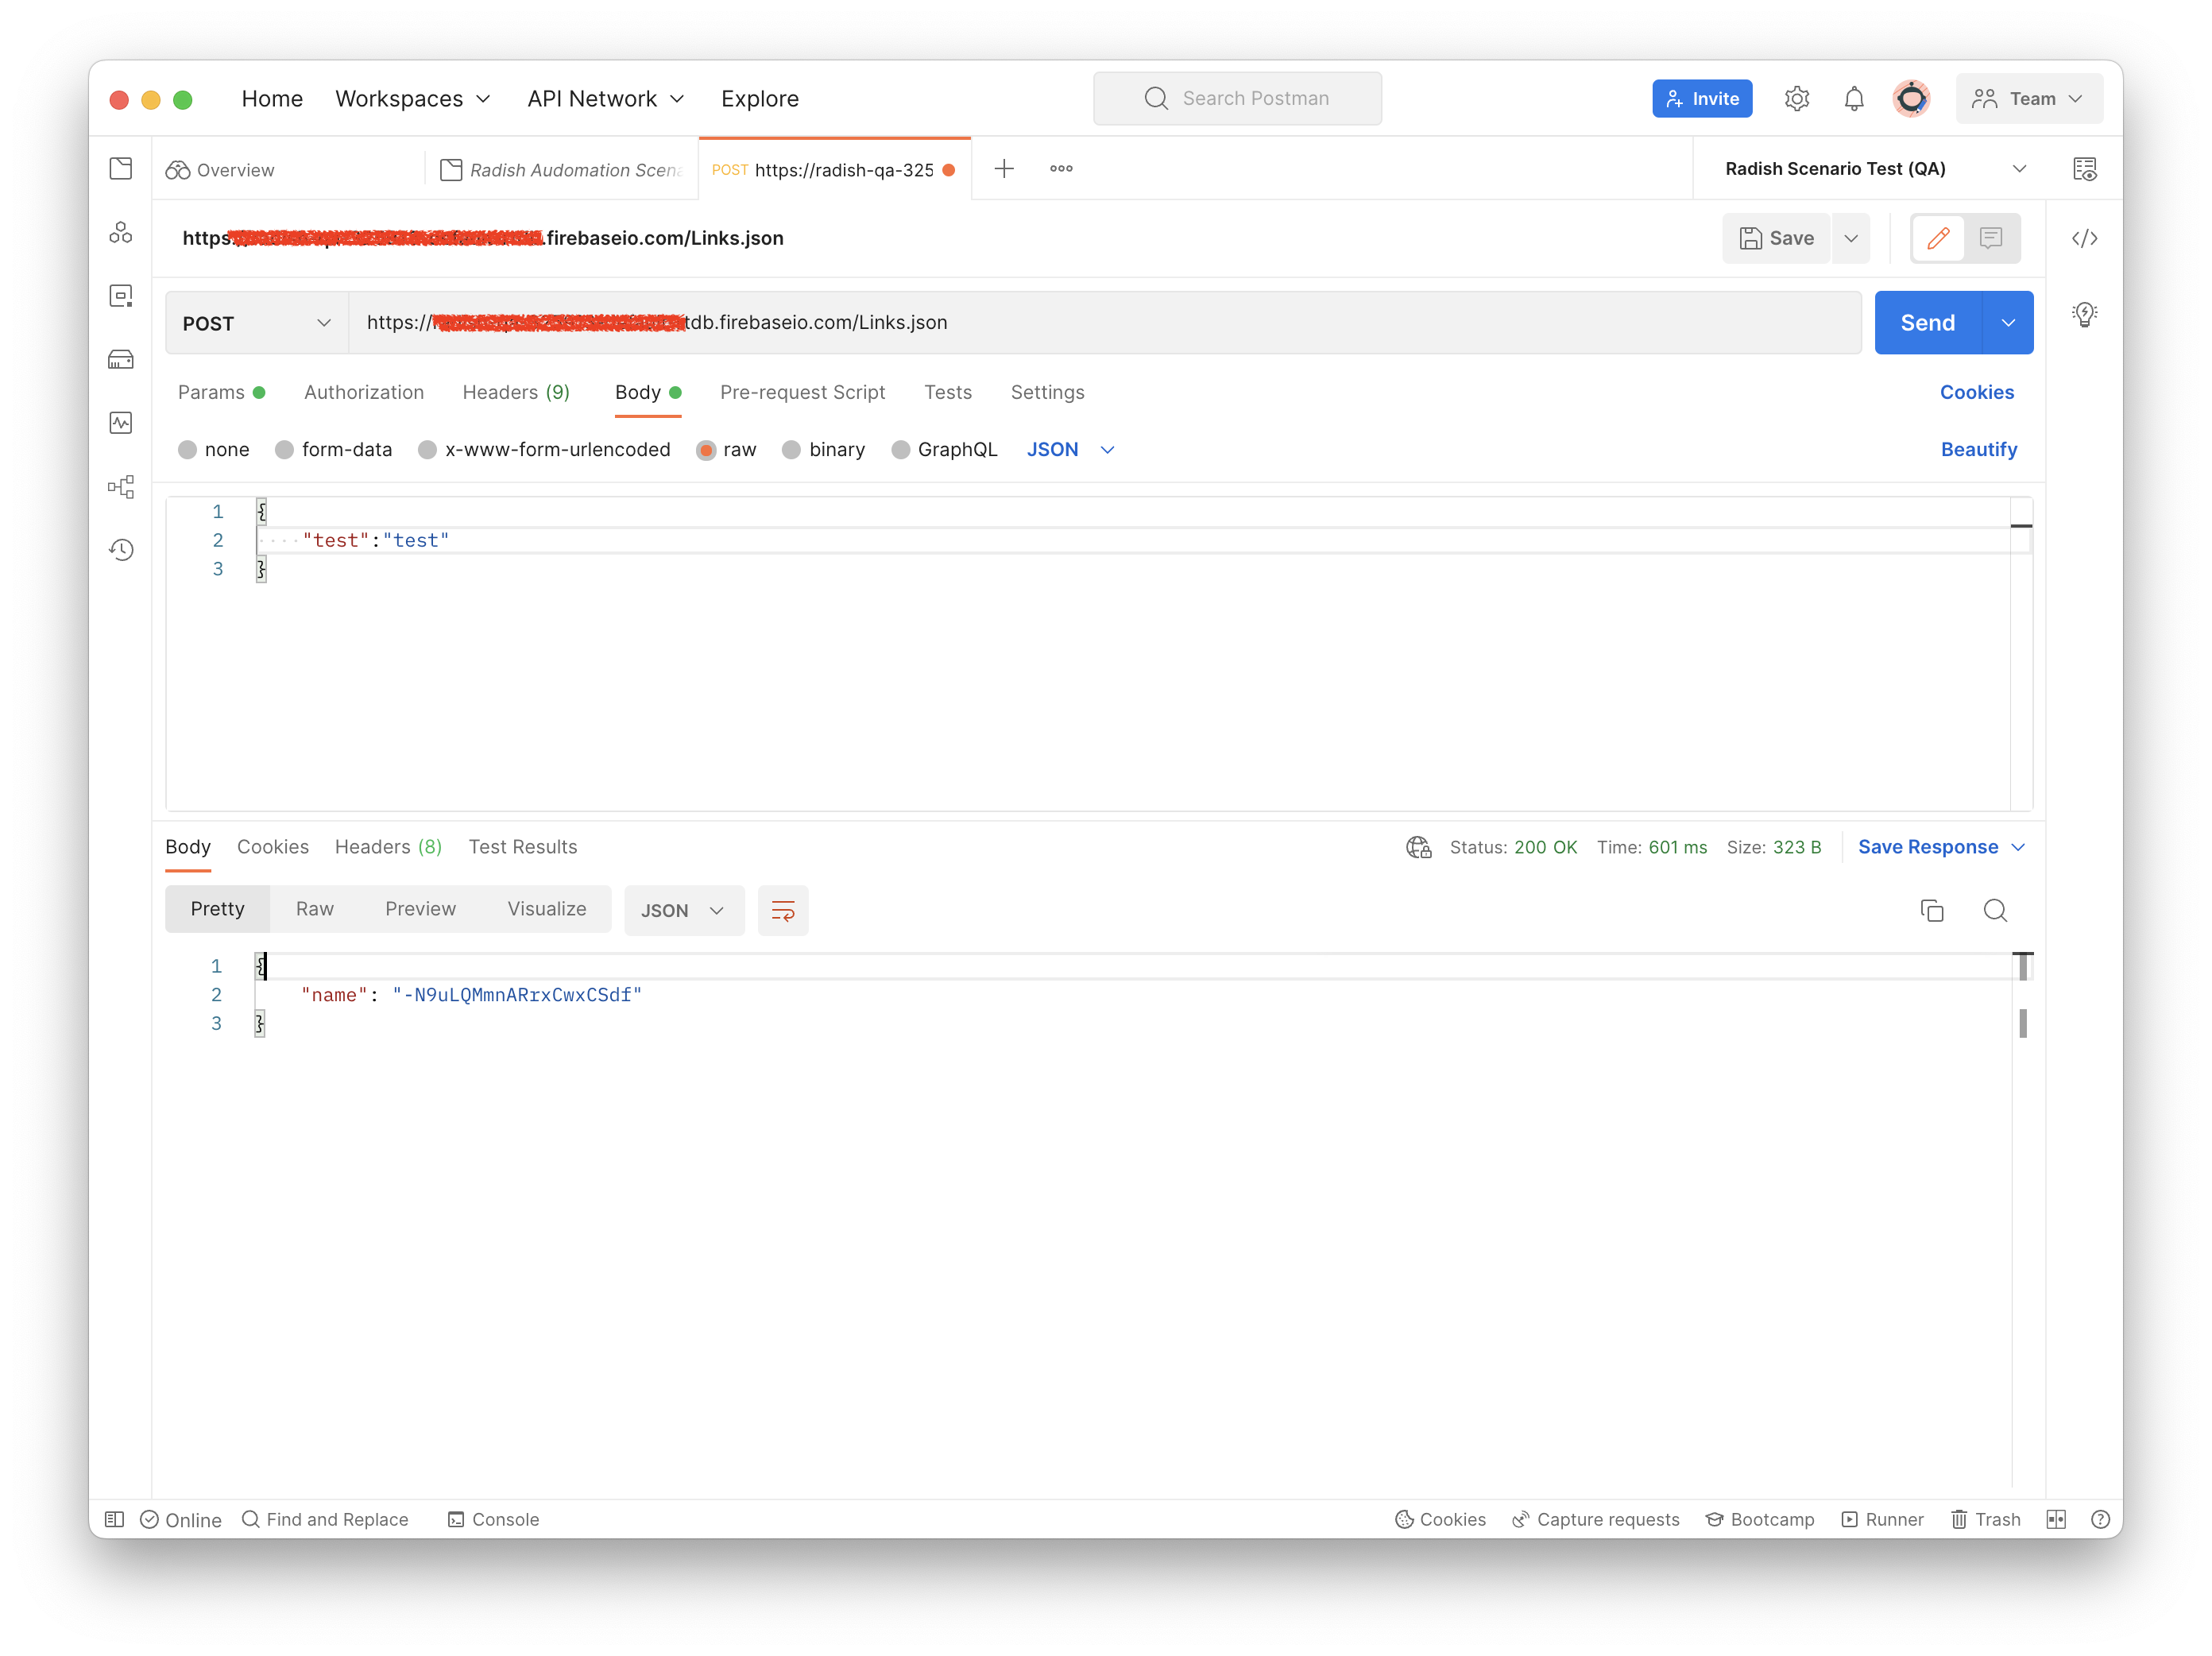Copy the response body to clipboard

1932,910
